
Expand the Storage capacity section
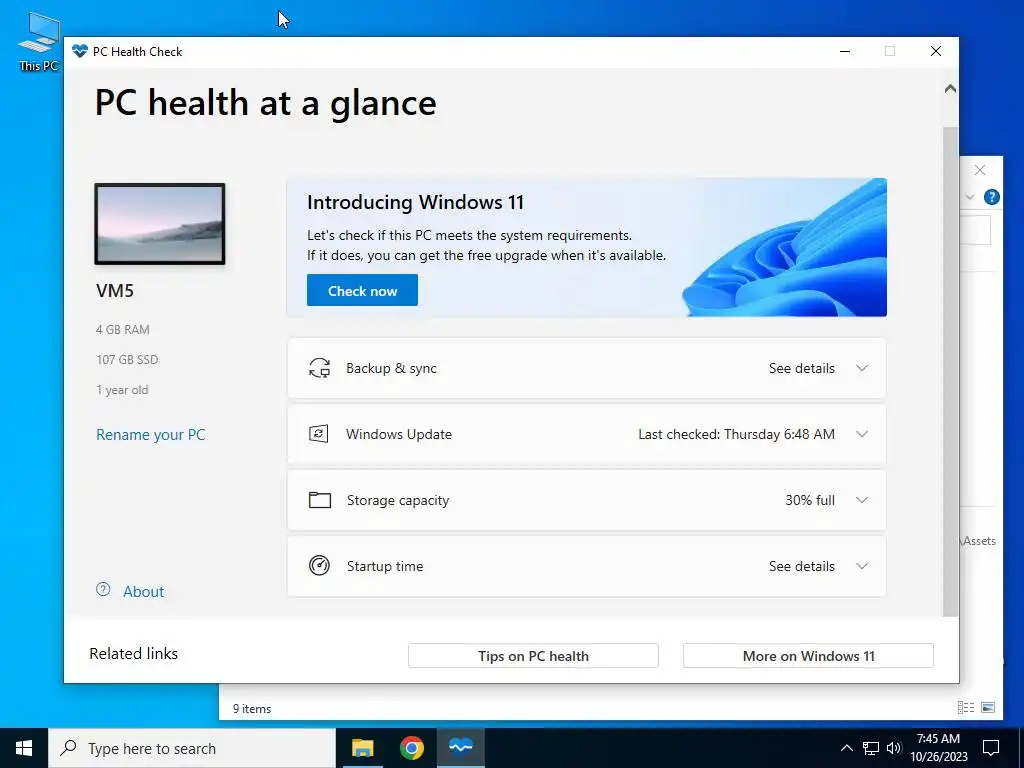click(x=862, y=500)
